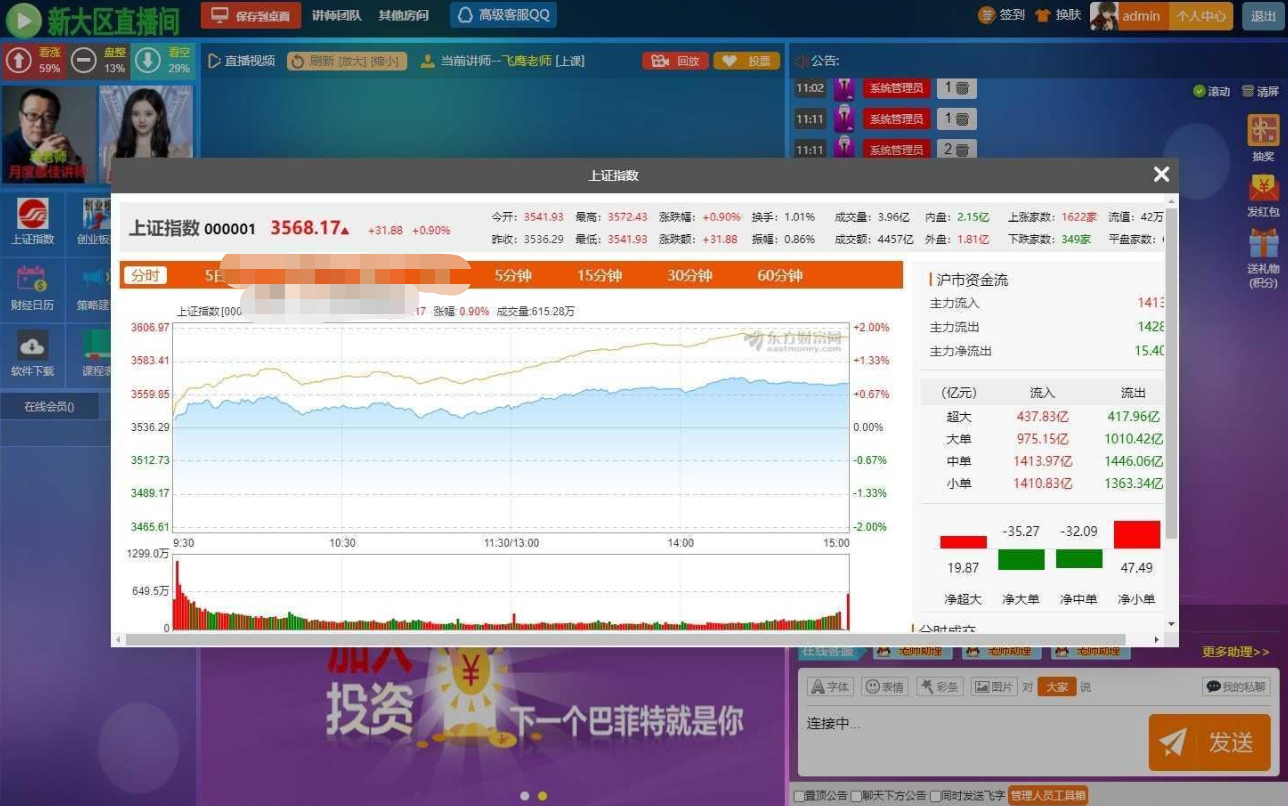
Task: Click the 看空 down-arrow vote icon
Action: [148, 61]
